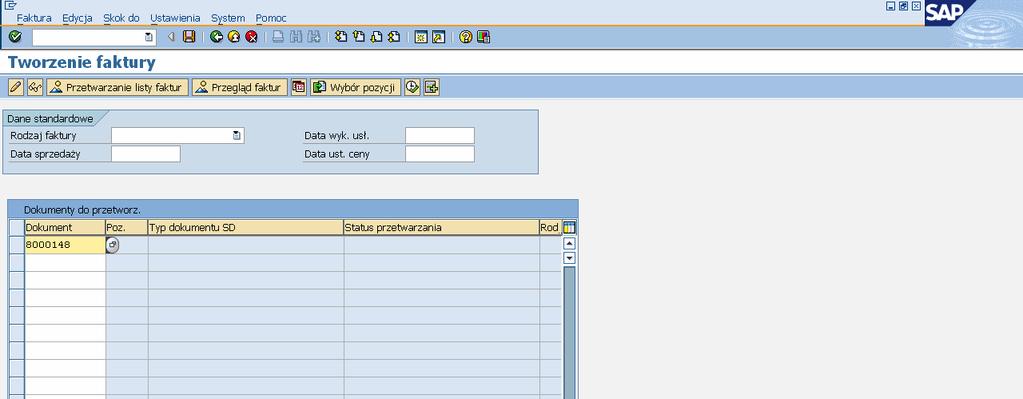Click the pencil edit icon
Image resolution: width=1023 pixels, height=399 pixels.
click(x=16, y=87)
